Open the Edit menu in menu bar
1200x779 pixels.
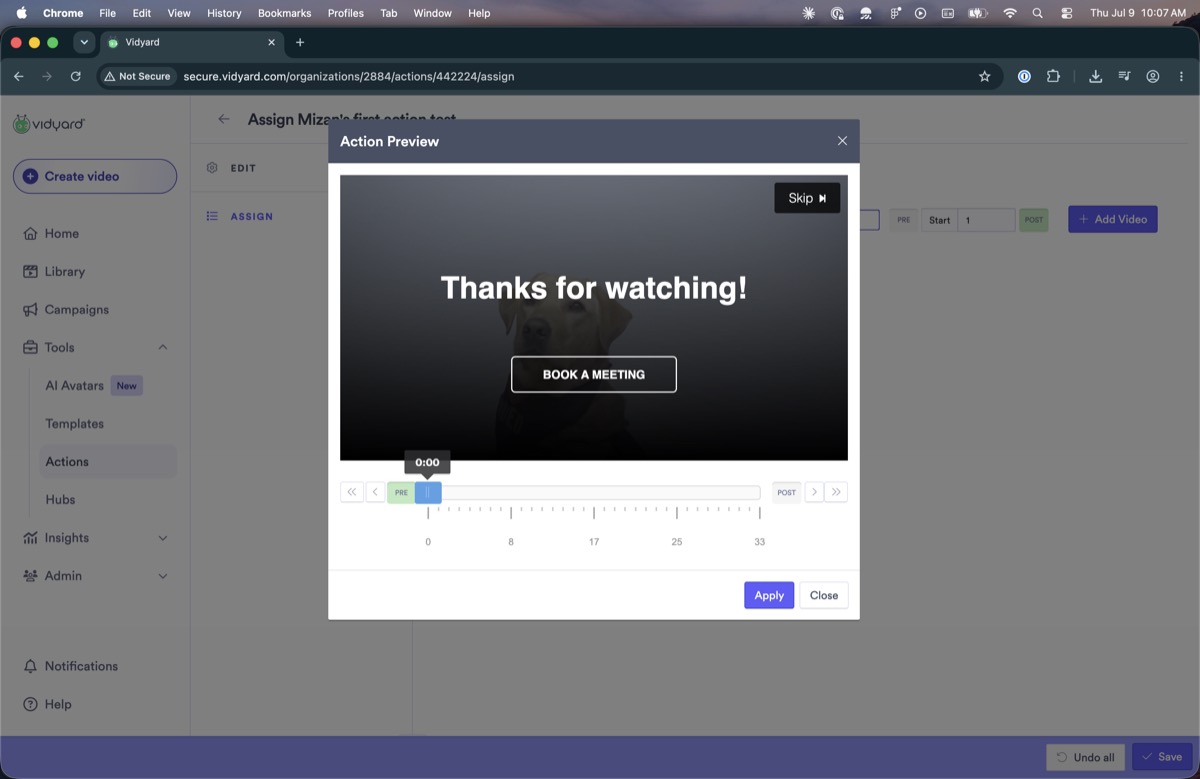point(142,13)
